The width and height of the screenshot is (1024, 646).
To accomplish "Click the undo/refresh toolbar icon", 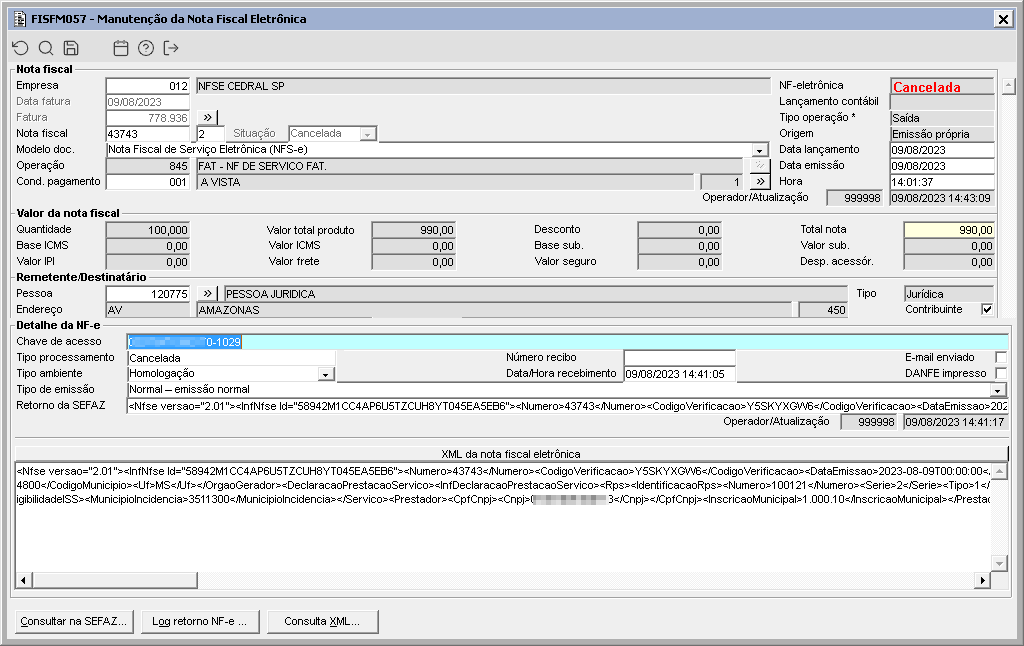I will tap(20, 48).
